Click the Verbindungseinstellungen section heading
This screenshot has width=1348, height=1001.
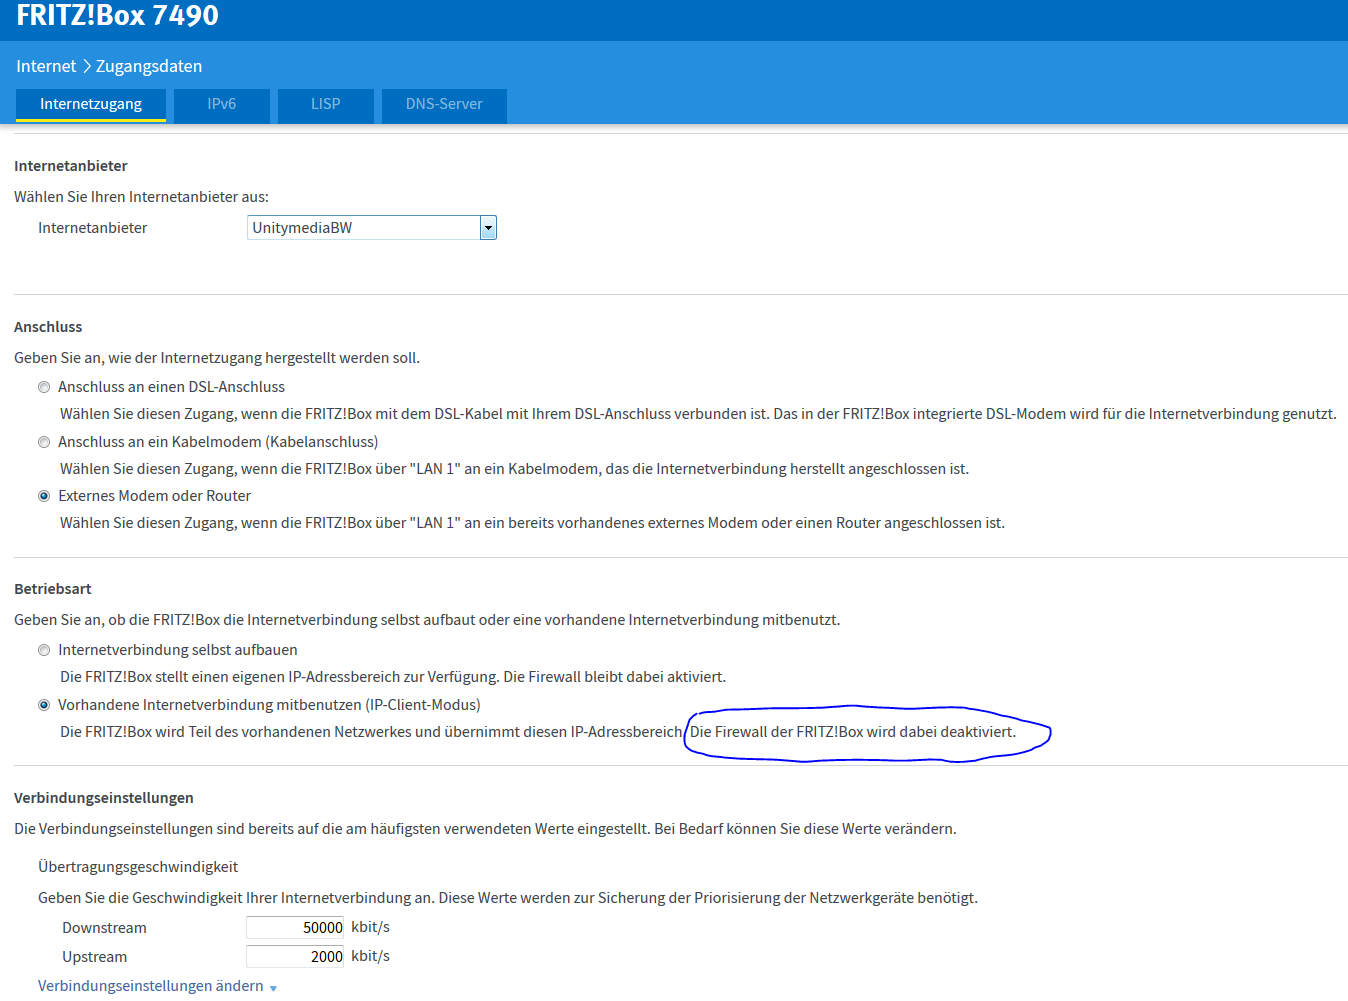tap(104, 798)
